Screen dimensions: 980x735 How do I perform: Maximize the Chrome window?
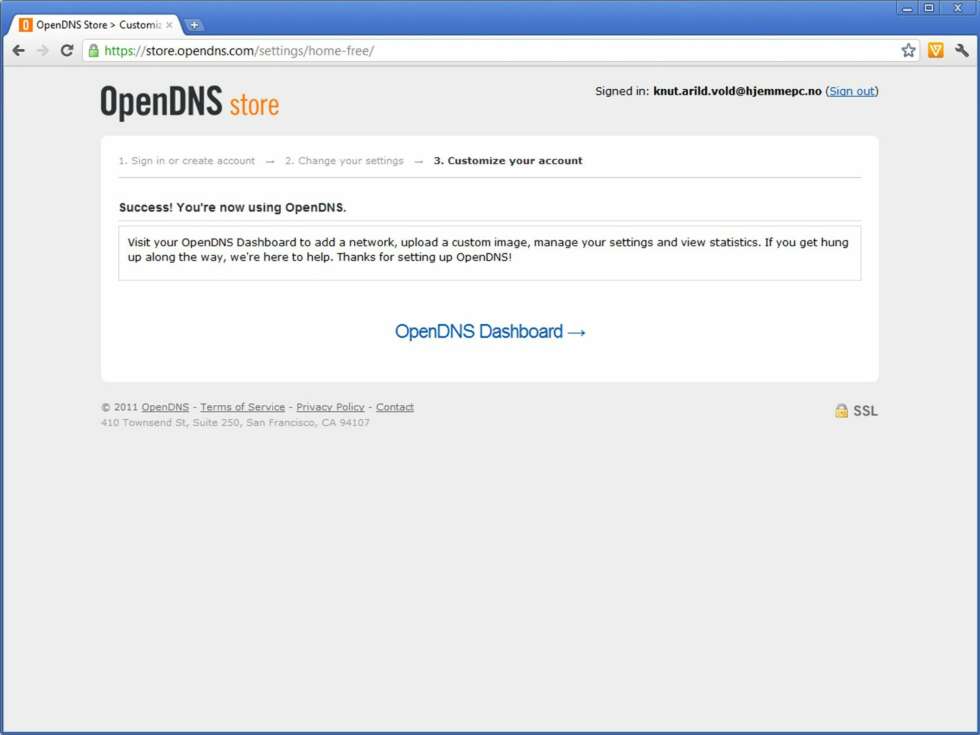coord(929,8)
